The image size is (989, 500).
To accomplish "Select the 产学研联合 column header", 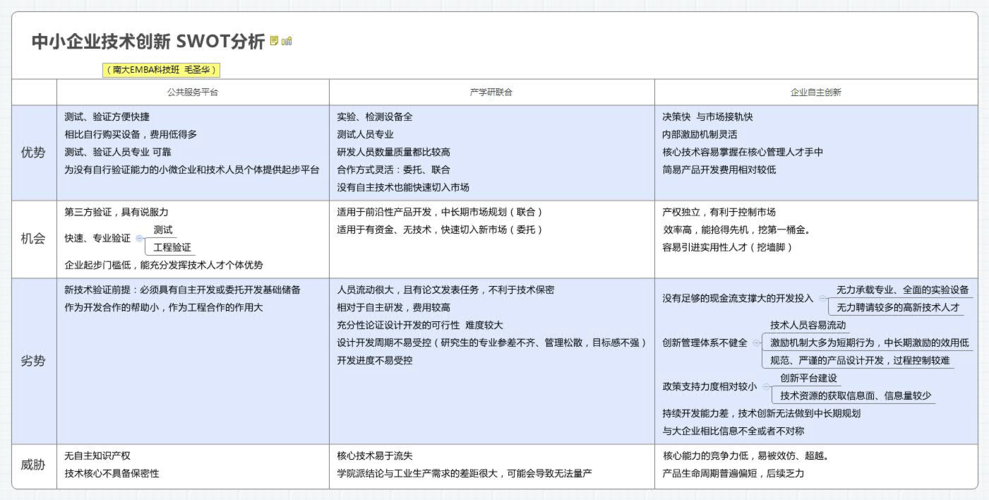I will point(491,92).
